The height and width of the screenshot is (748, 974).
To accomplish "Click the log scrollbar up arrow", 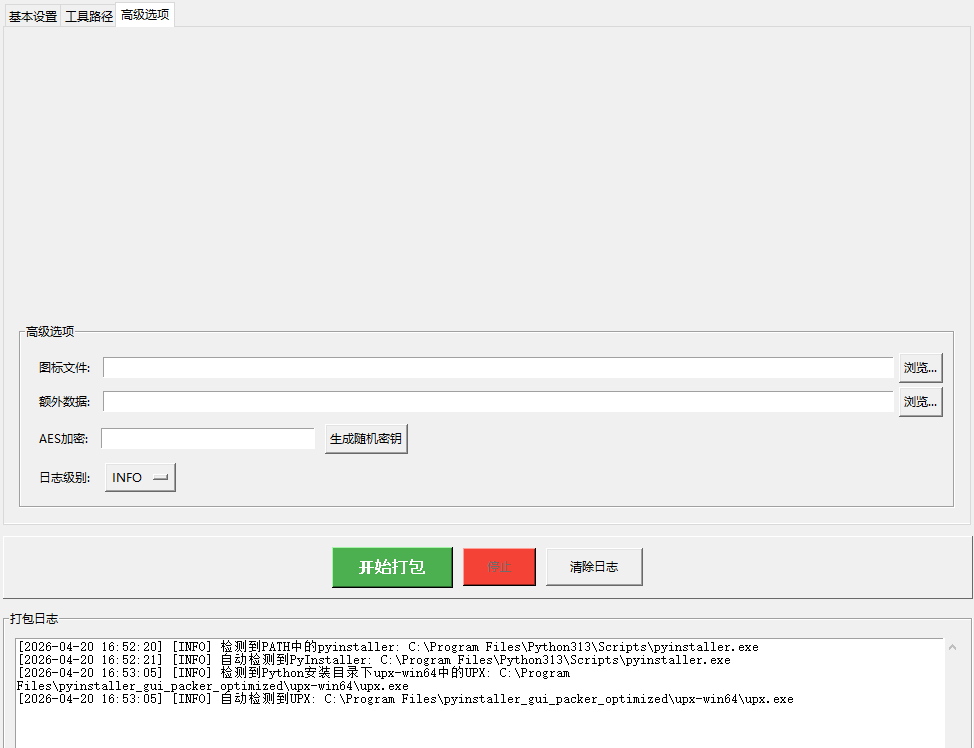I will [x=952, y=648].
